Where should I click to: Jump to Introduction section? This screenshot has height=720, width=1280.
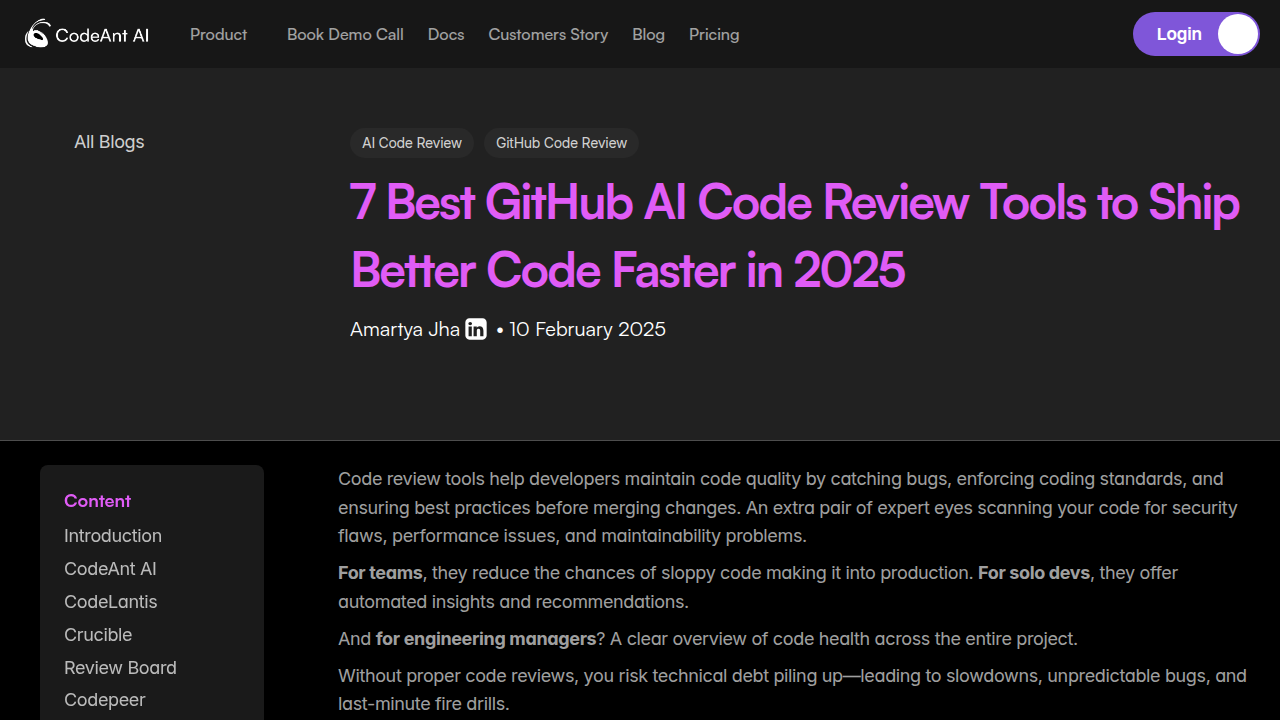[x=113, y=536]
